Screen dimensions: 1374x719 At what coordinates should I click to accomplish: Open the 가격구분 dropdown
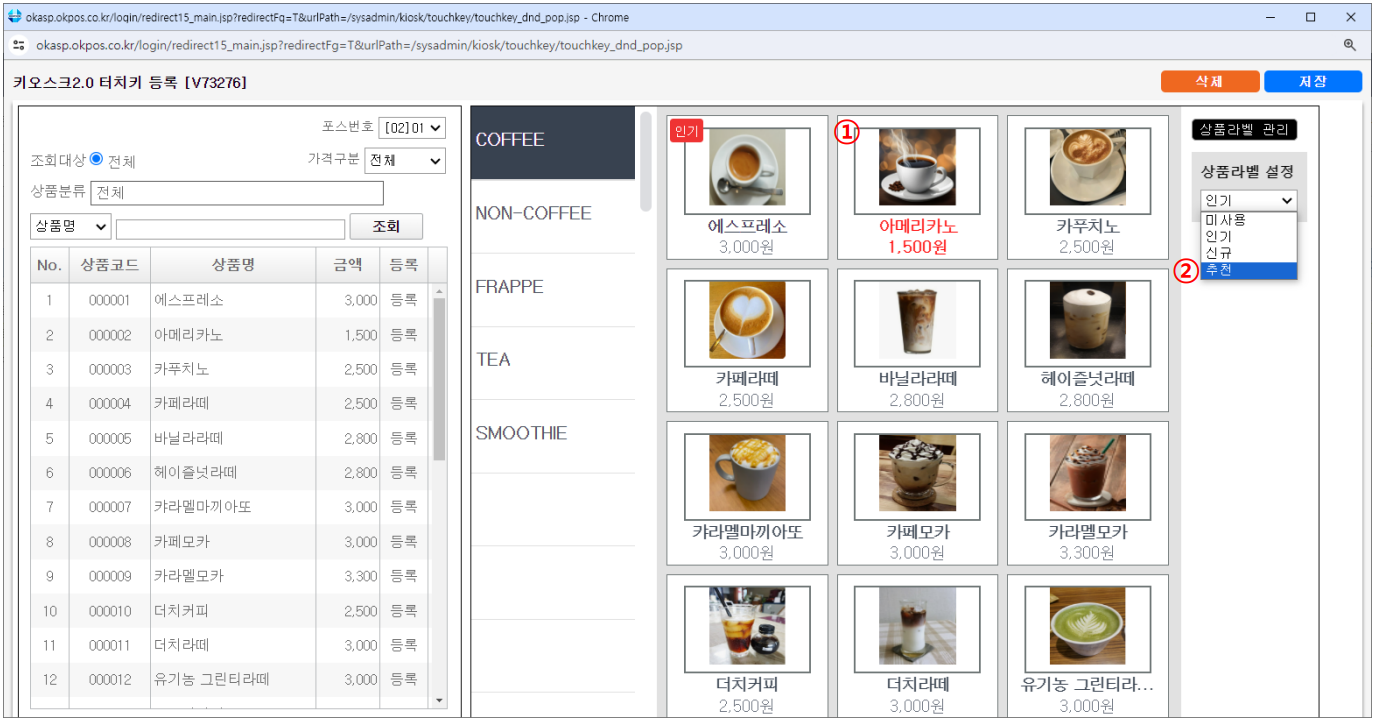coord(405,160)
